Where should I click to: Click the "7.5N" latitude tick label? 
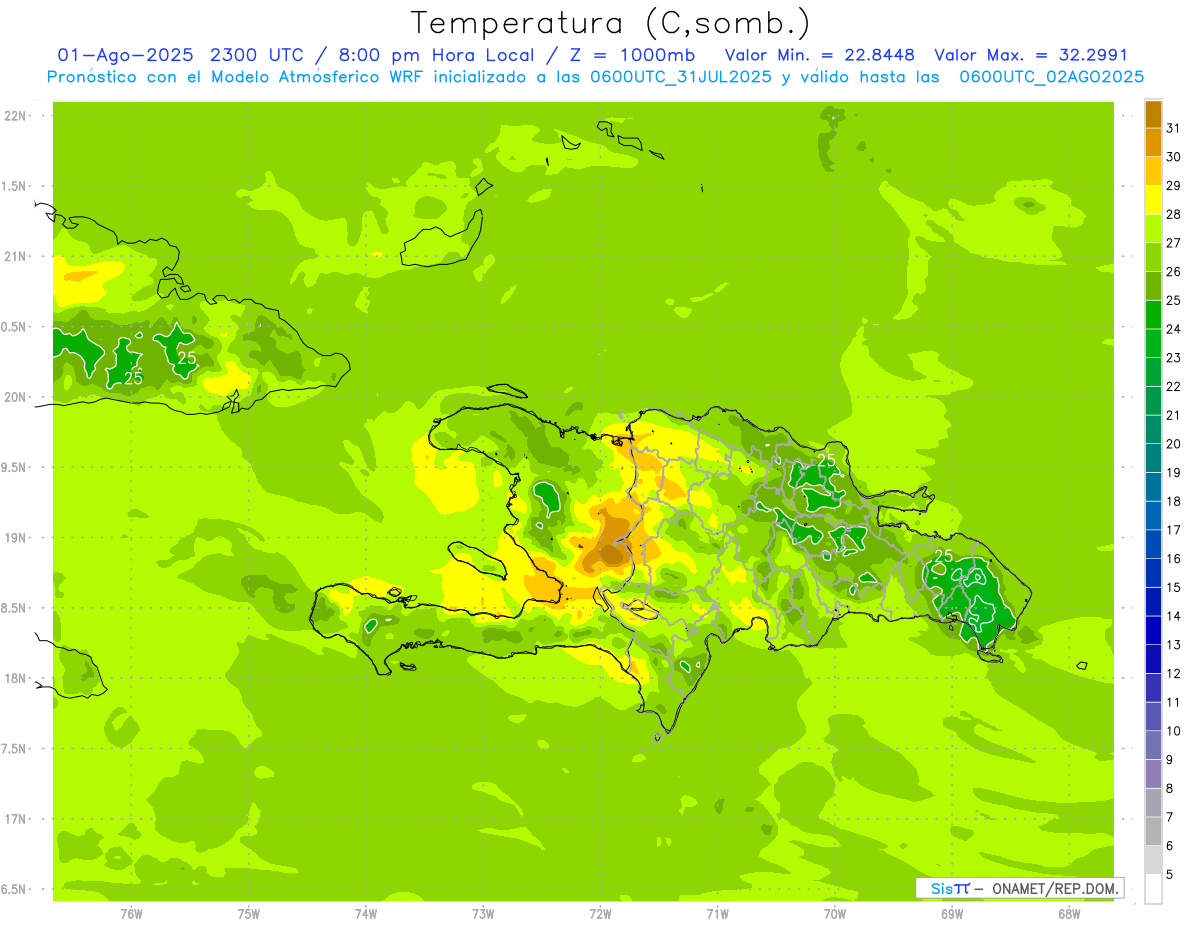coord(14,748)
